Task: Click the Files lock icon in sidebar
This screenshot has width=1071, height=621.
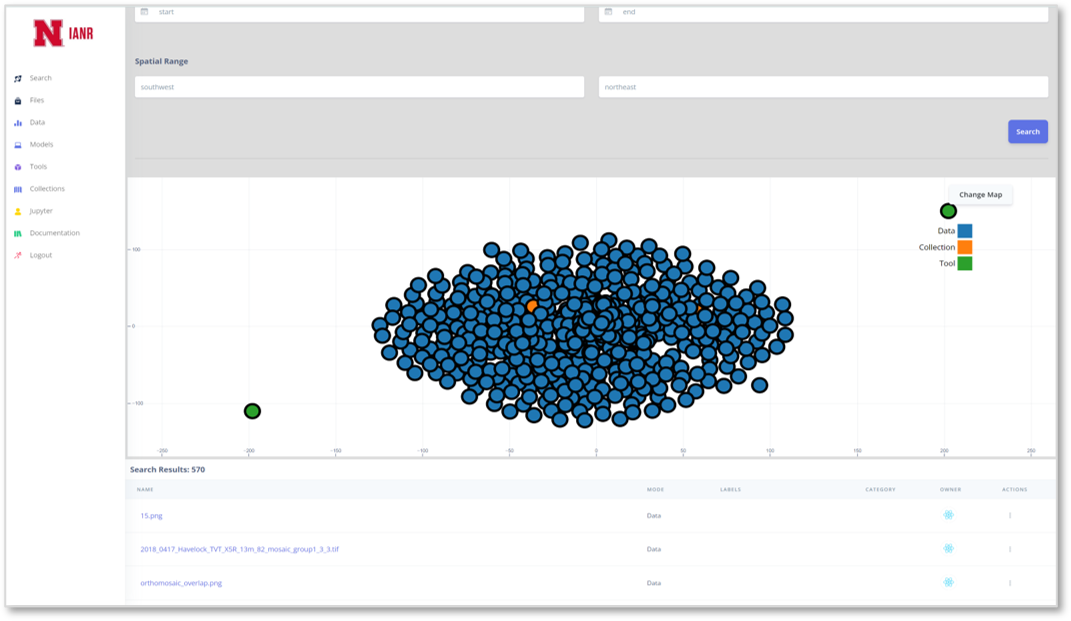Action: (18, 100)
